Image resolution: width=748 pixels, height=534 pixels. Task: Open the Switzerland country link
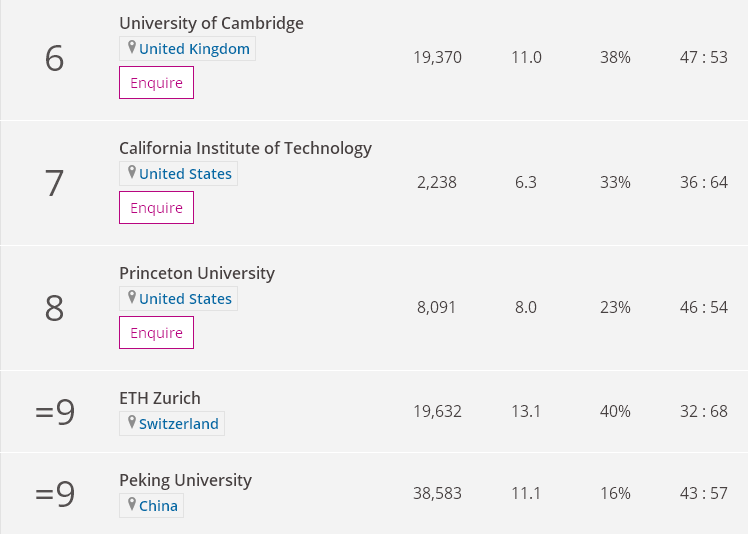(x=178, y=424)
